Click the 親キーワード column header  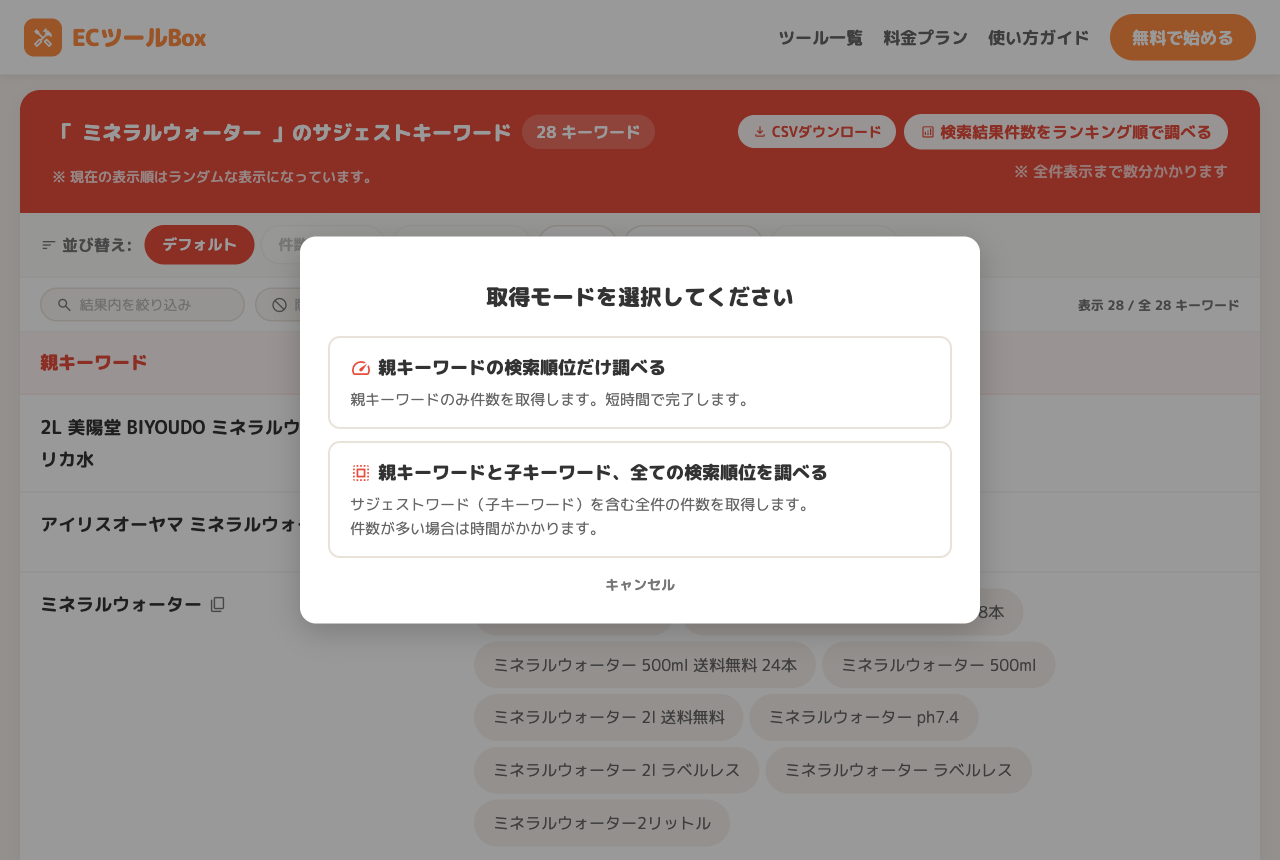[94, 363]
